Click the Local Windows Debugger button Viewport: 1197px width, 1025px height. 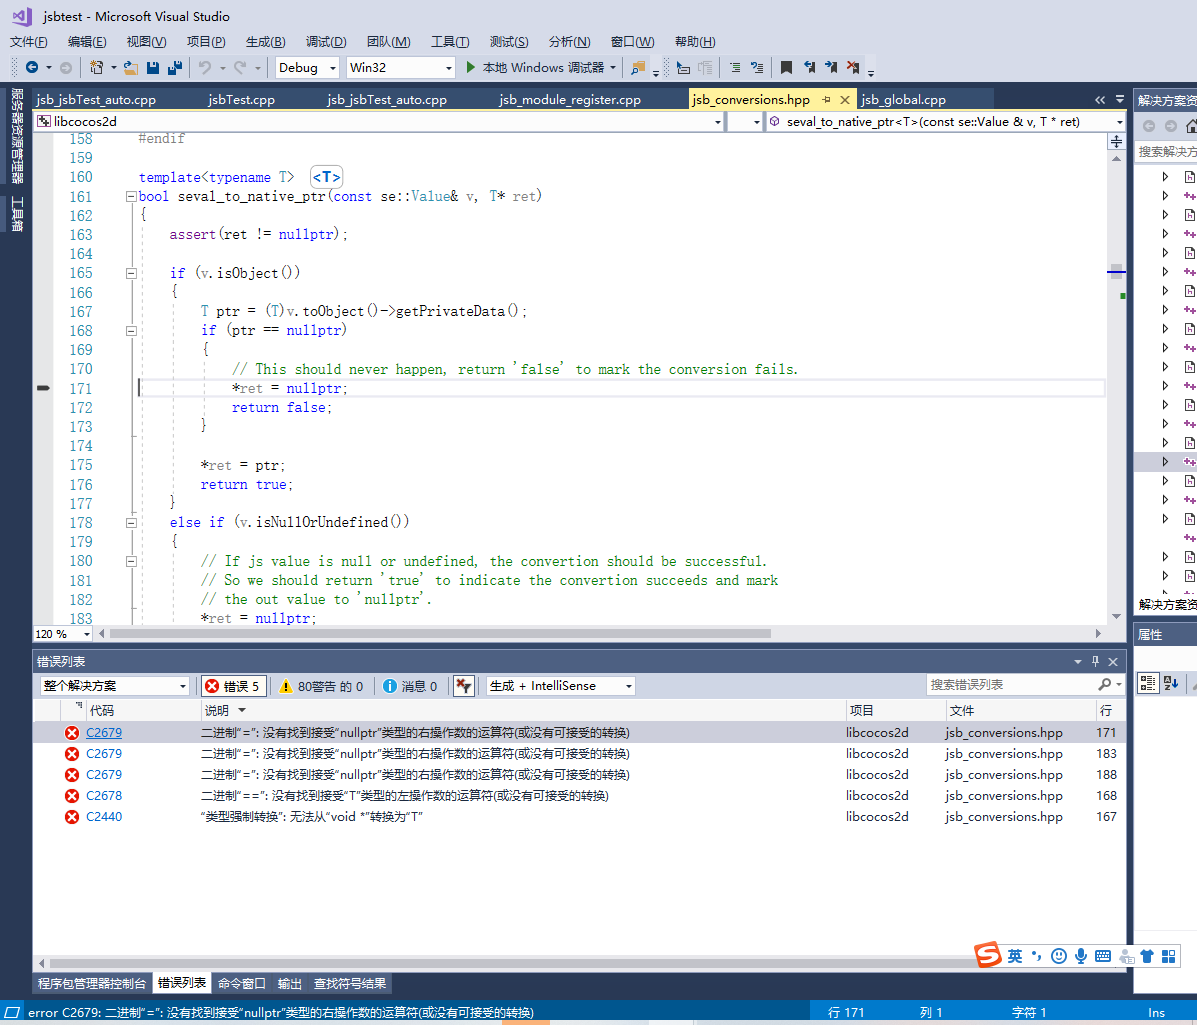pyautogui.click(x=543, y=67)
